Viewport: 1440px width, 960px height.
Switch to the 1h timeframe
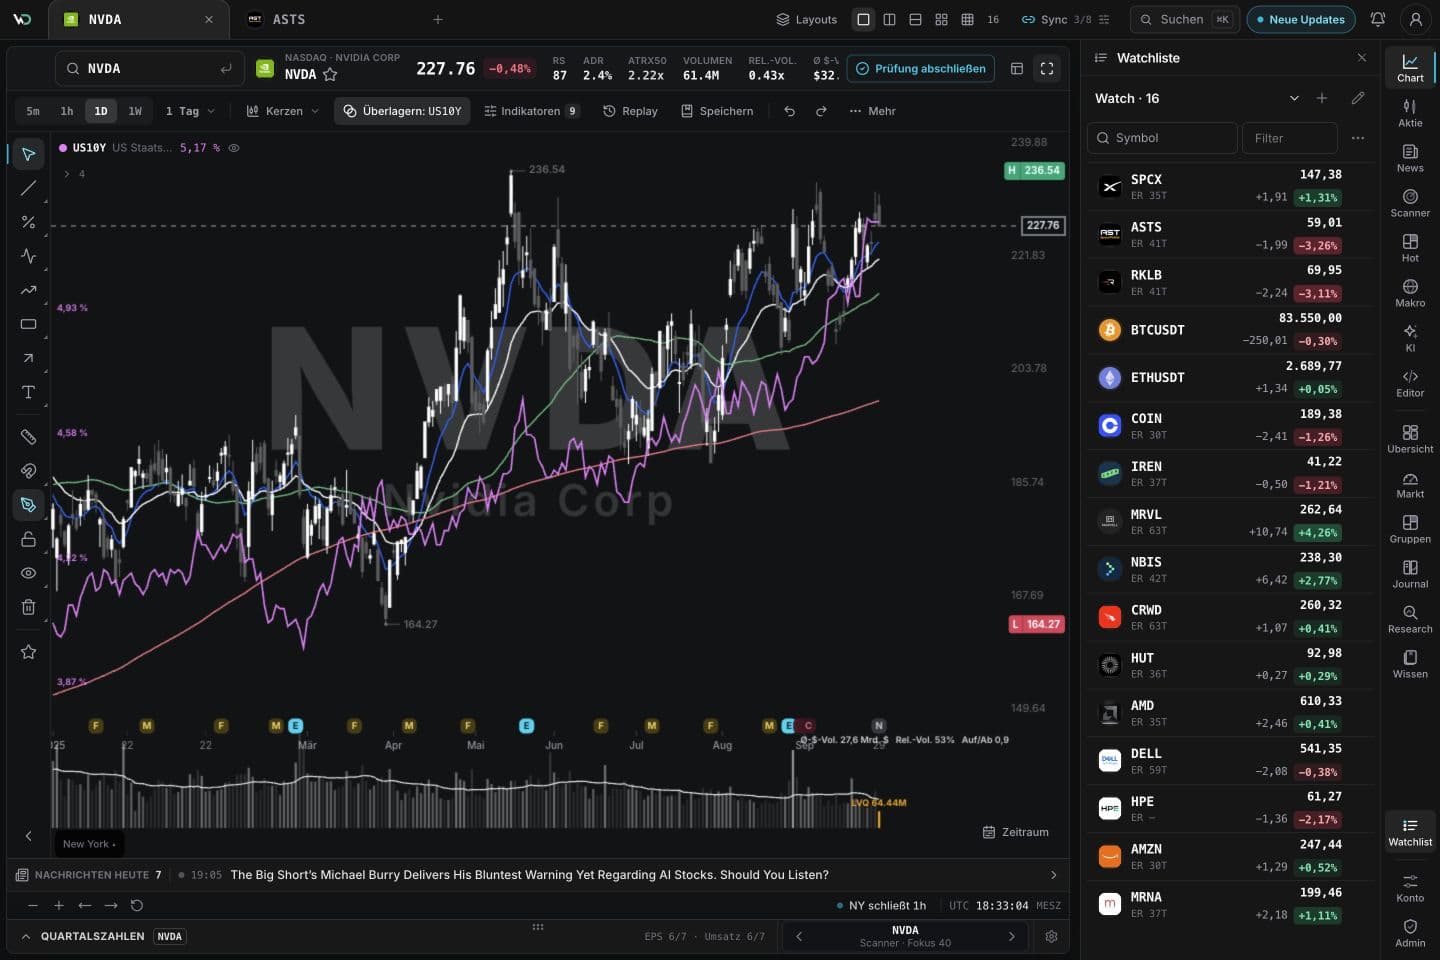click(67, 111)
